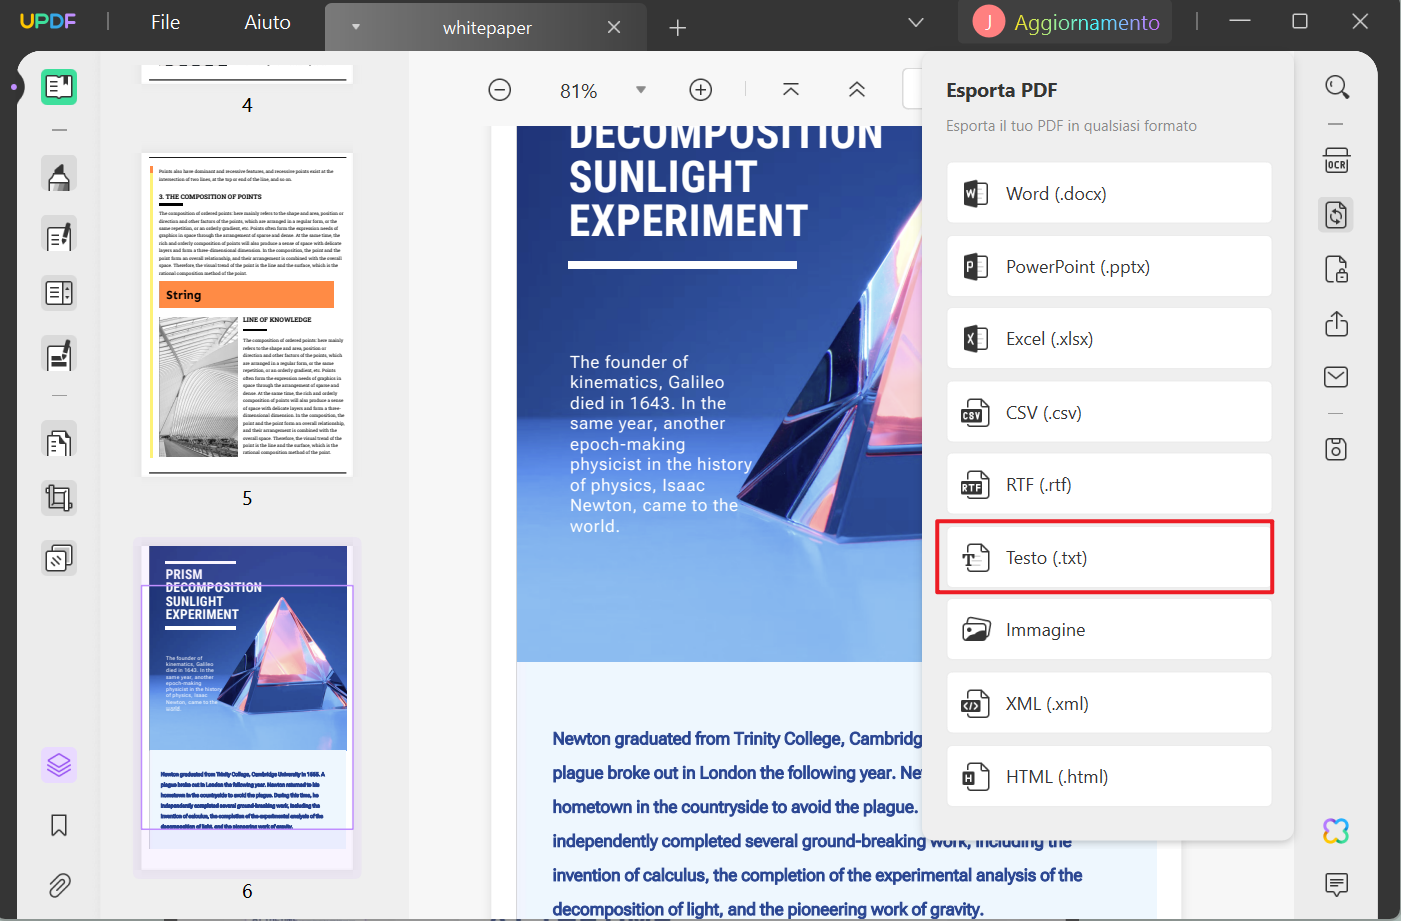Export to XML (.xml)
1401x921 pixels.
pyautogui.click(x=1109, y=703)
